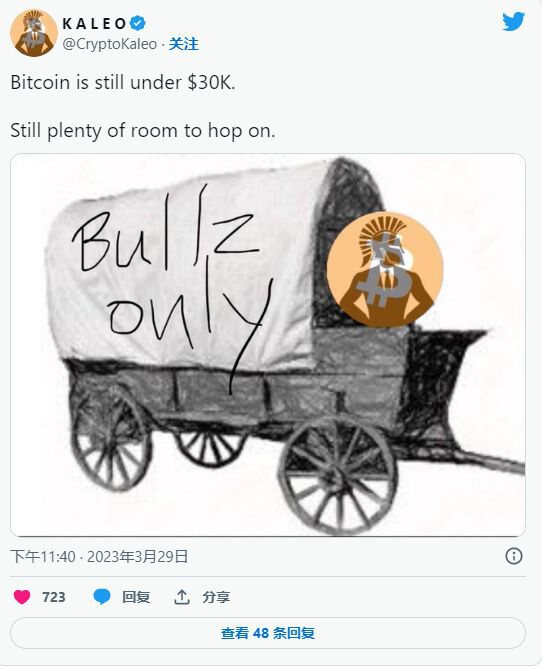Click the 分享 share label
Screen dimensions: 542x666
point(216,597)
